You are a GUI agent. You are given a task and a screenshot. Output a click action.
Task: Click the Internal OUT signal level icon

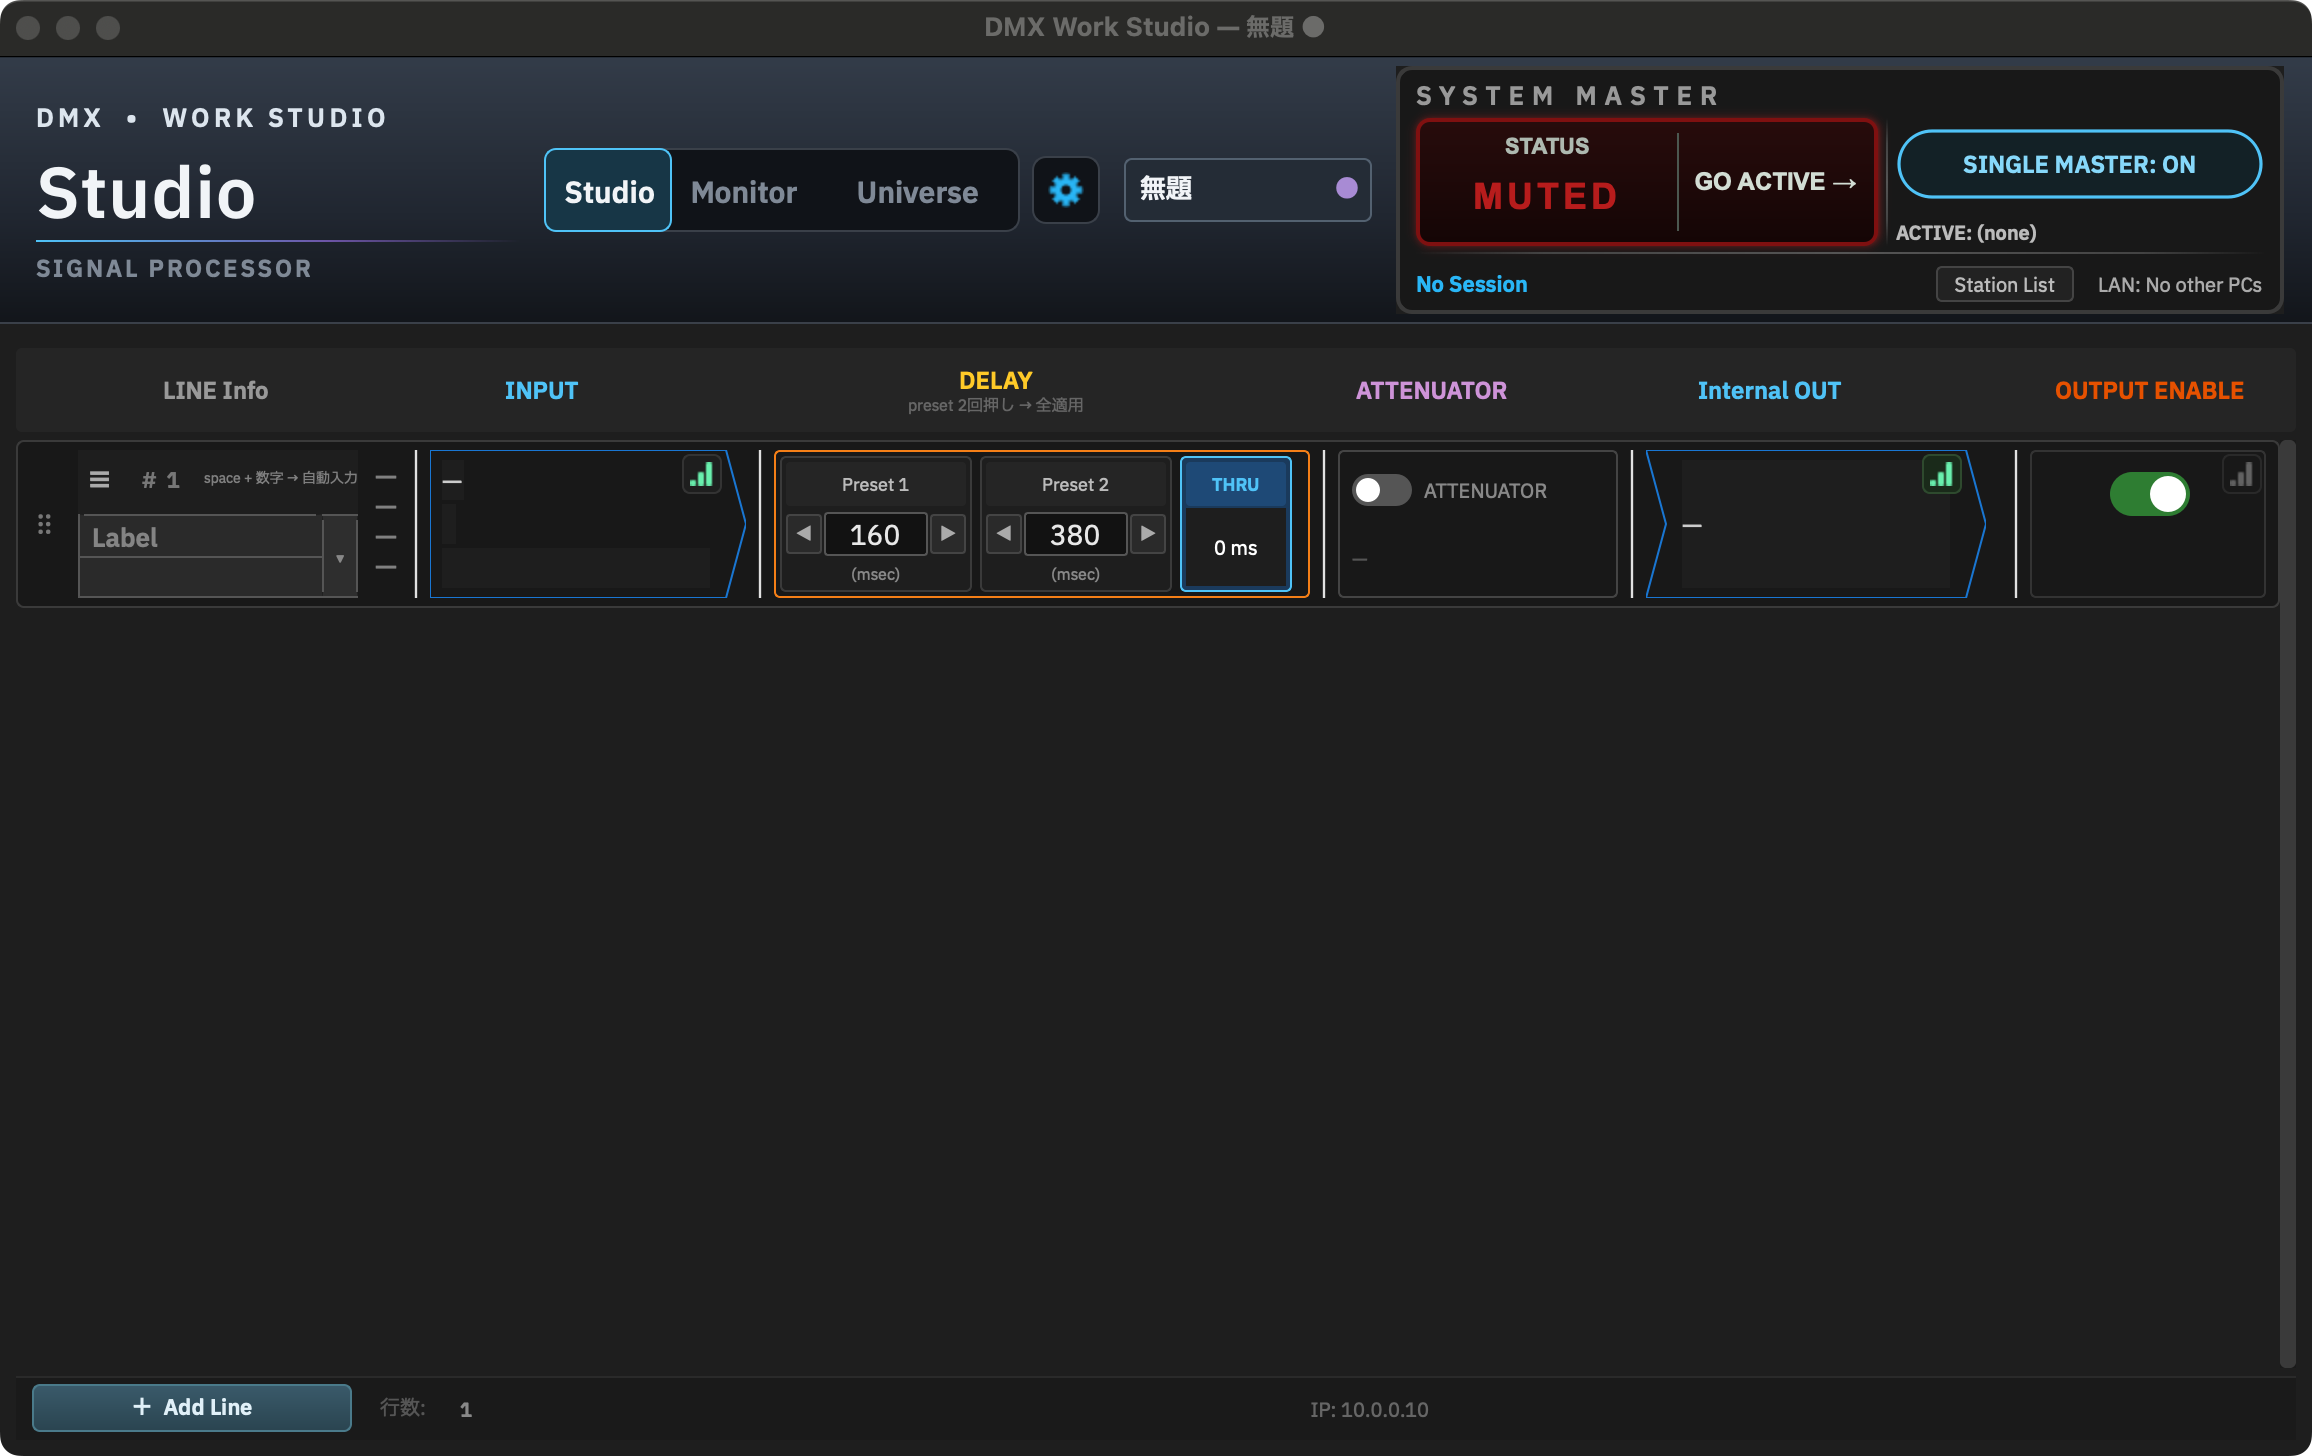pos(1942,474)
